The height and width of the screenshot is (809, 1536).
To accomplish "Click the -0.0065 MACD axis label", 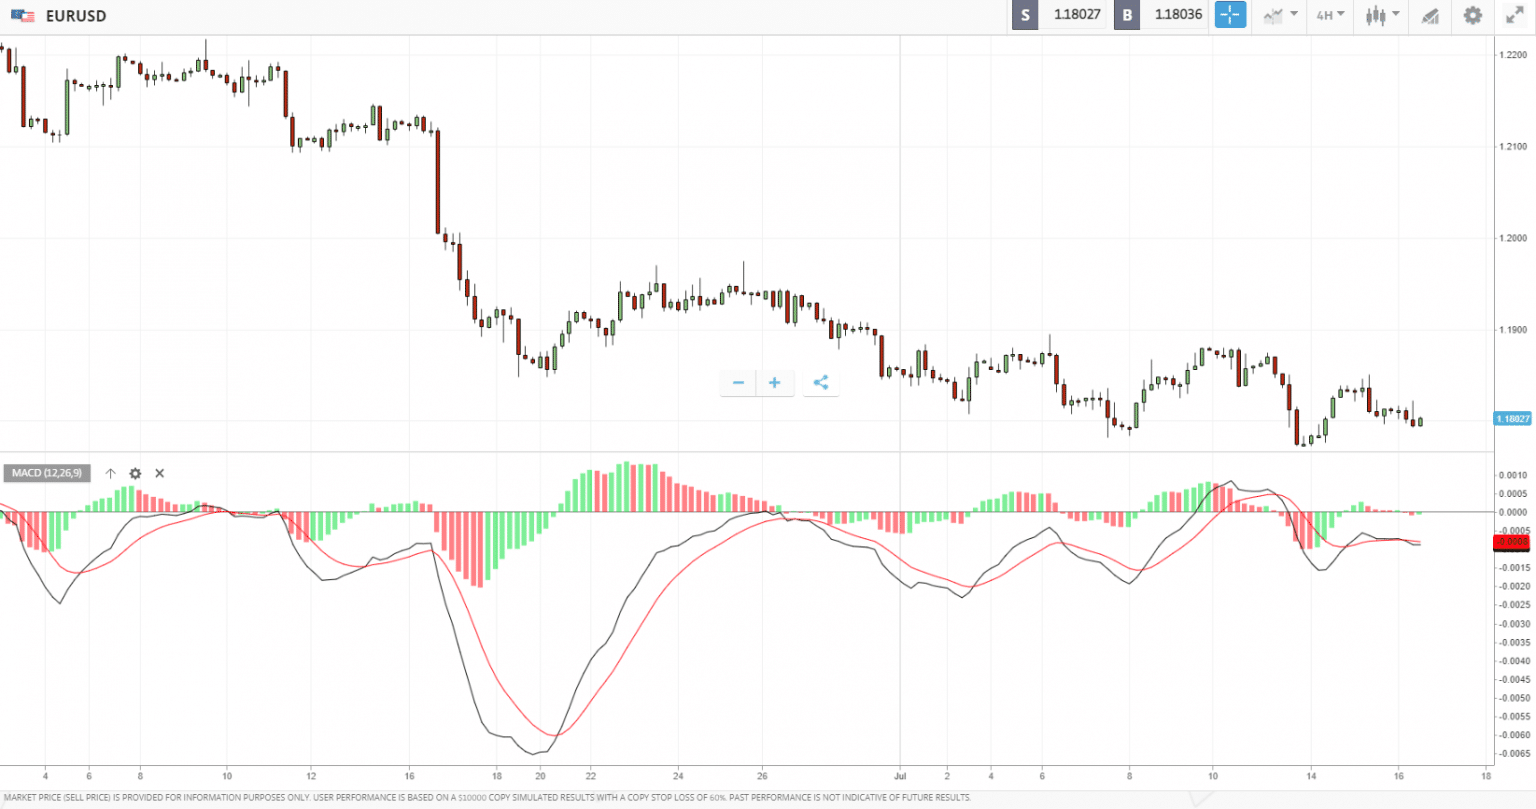I will point(1513,754).
